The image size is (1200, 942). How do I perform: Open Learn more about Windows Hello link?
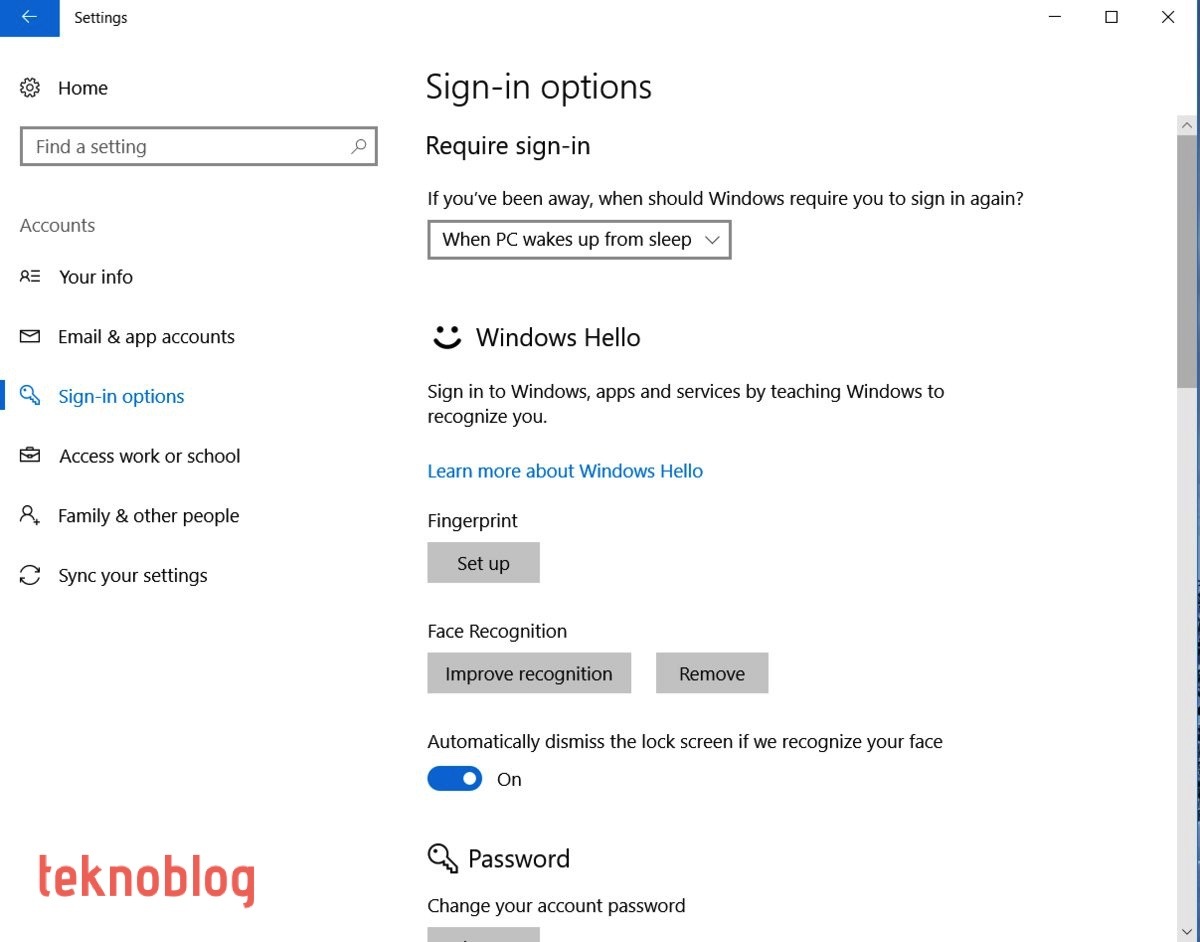point(565,471)
